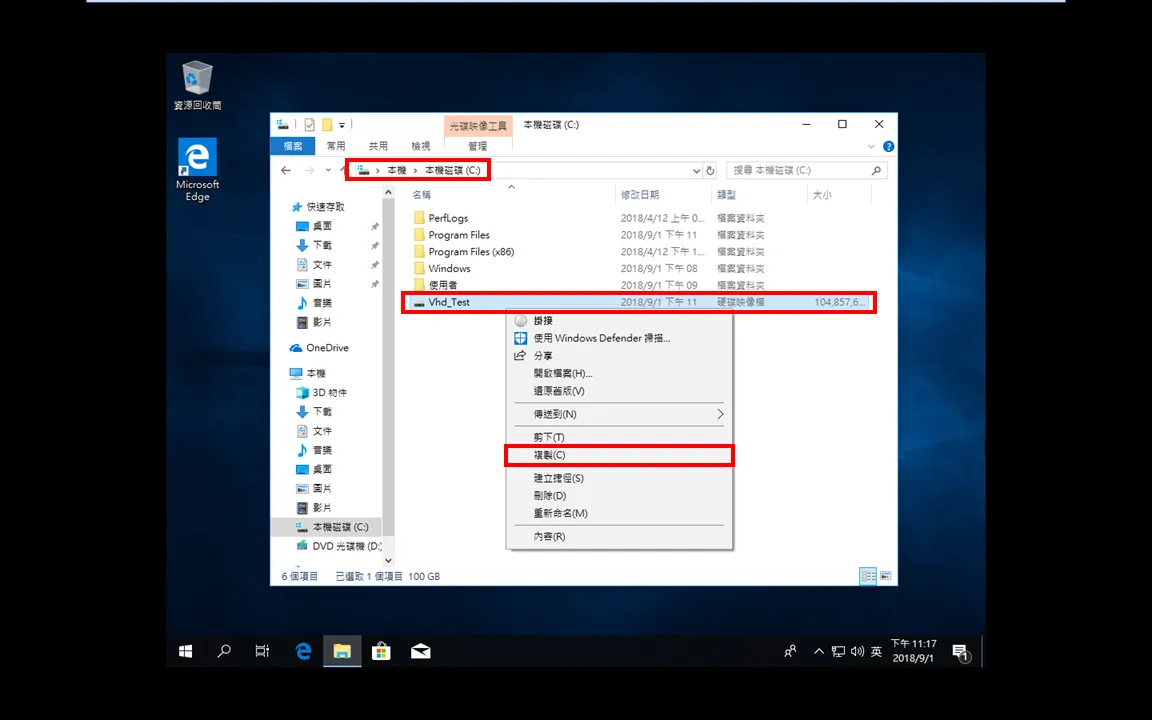Click the taskbar search magnifier icon

[224, 651]
